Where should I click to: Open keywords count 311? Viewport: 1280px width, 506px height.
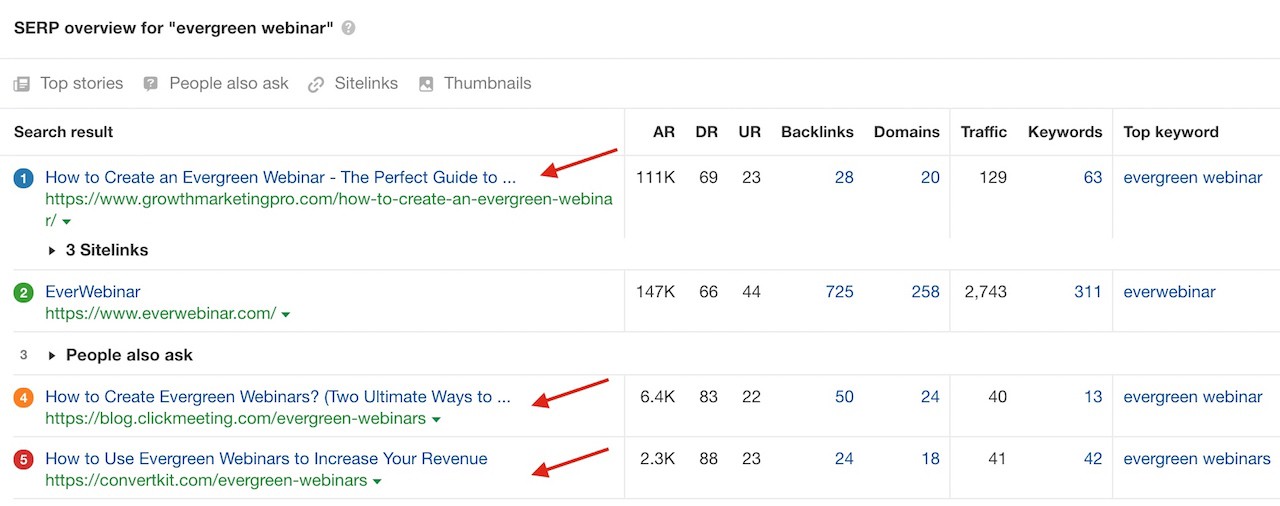1088,292
